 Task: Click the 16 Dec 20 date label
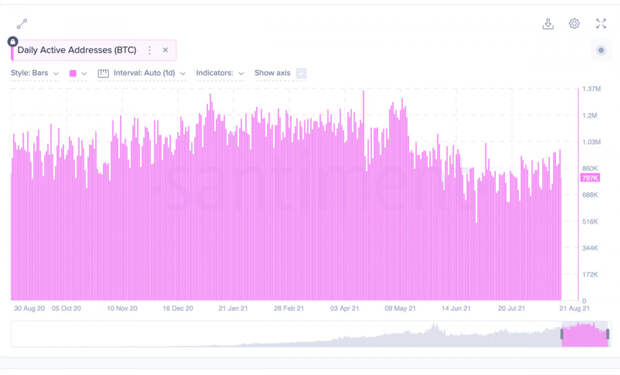(x=178, y=308)
